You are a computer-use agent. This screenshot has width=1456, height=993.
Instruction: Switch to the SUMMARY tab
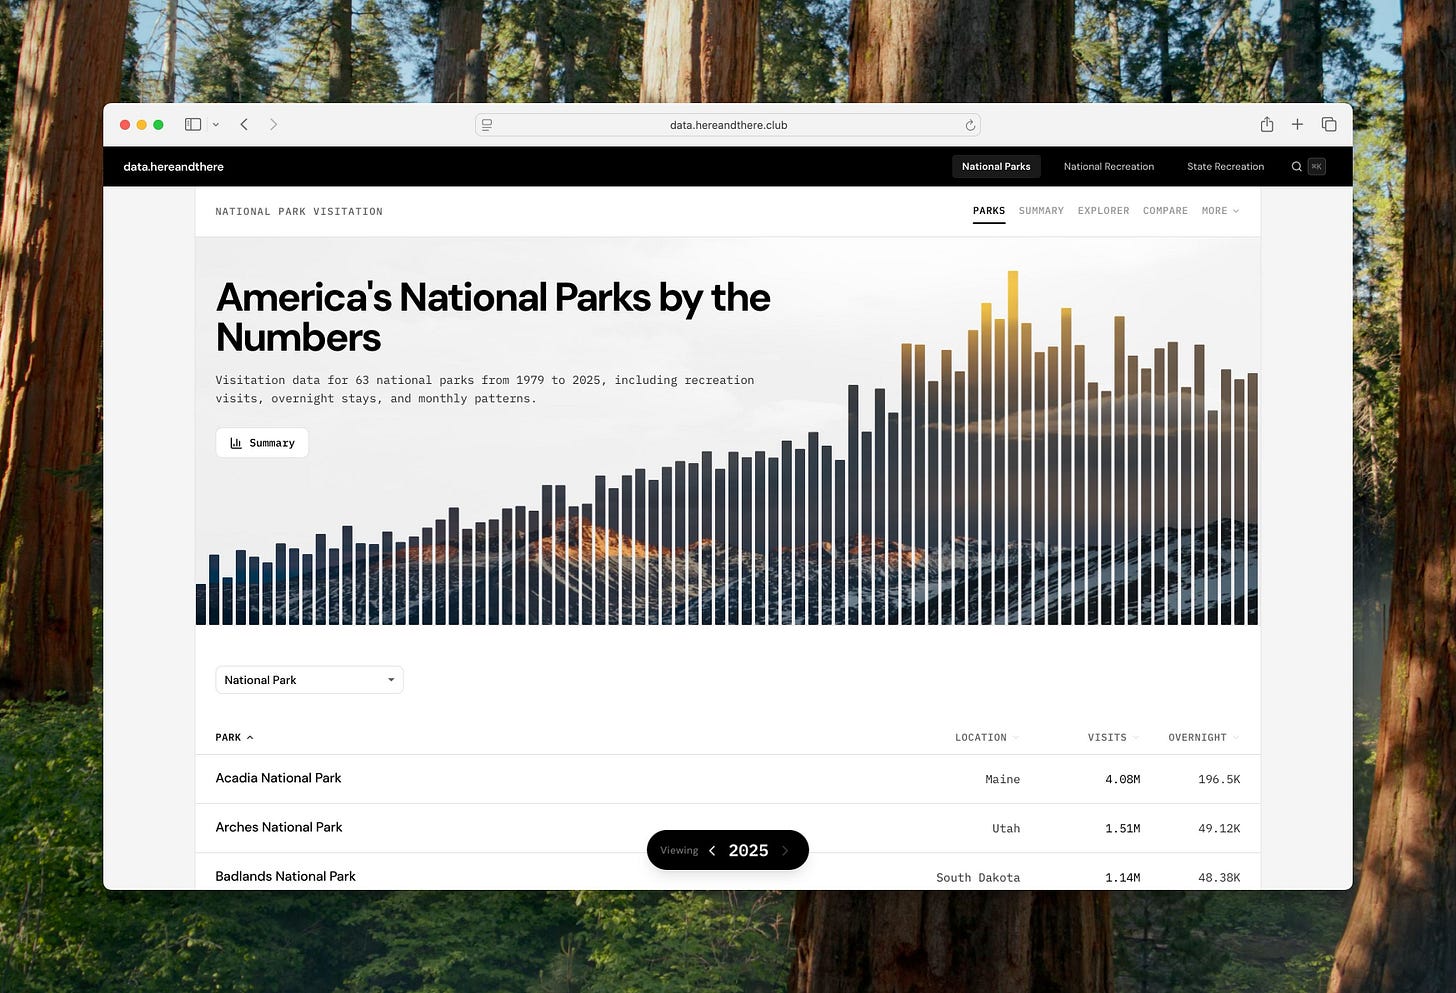click(1041, 211)
